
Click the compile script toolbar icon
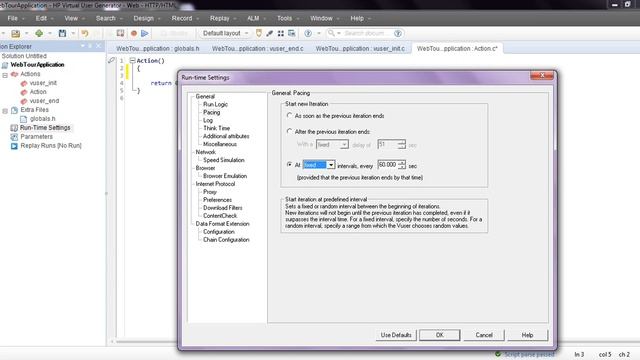(x=120, y=33)
